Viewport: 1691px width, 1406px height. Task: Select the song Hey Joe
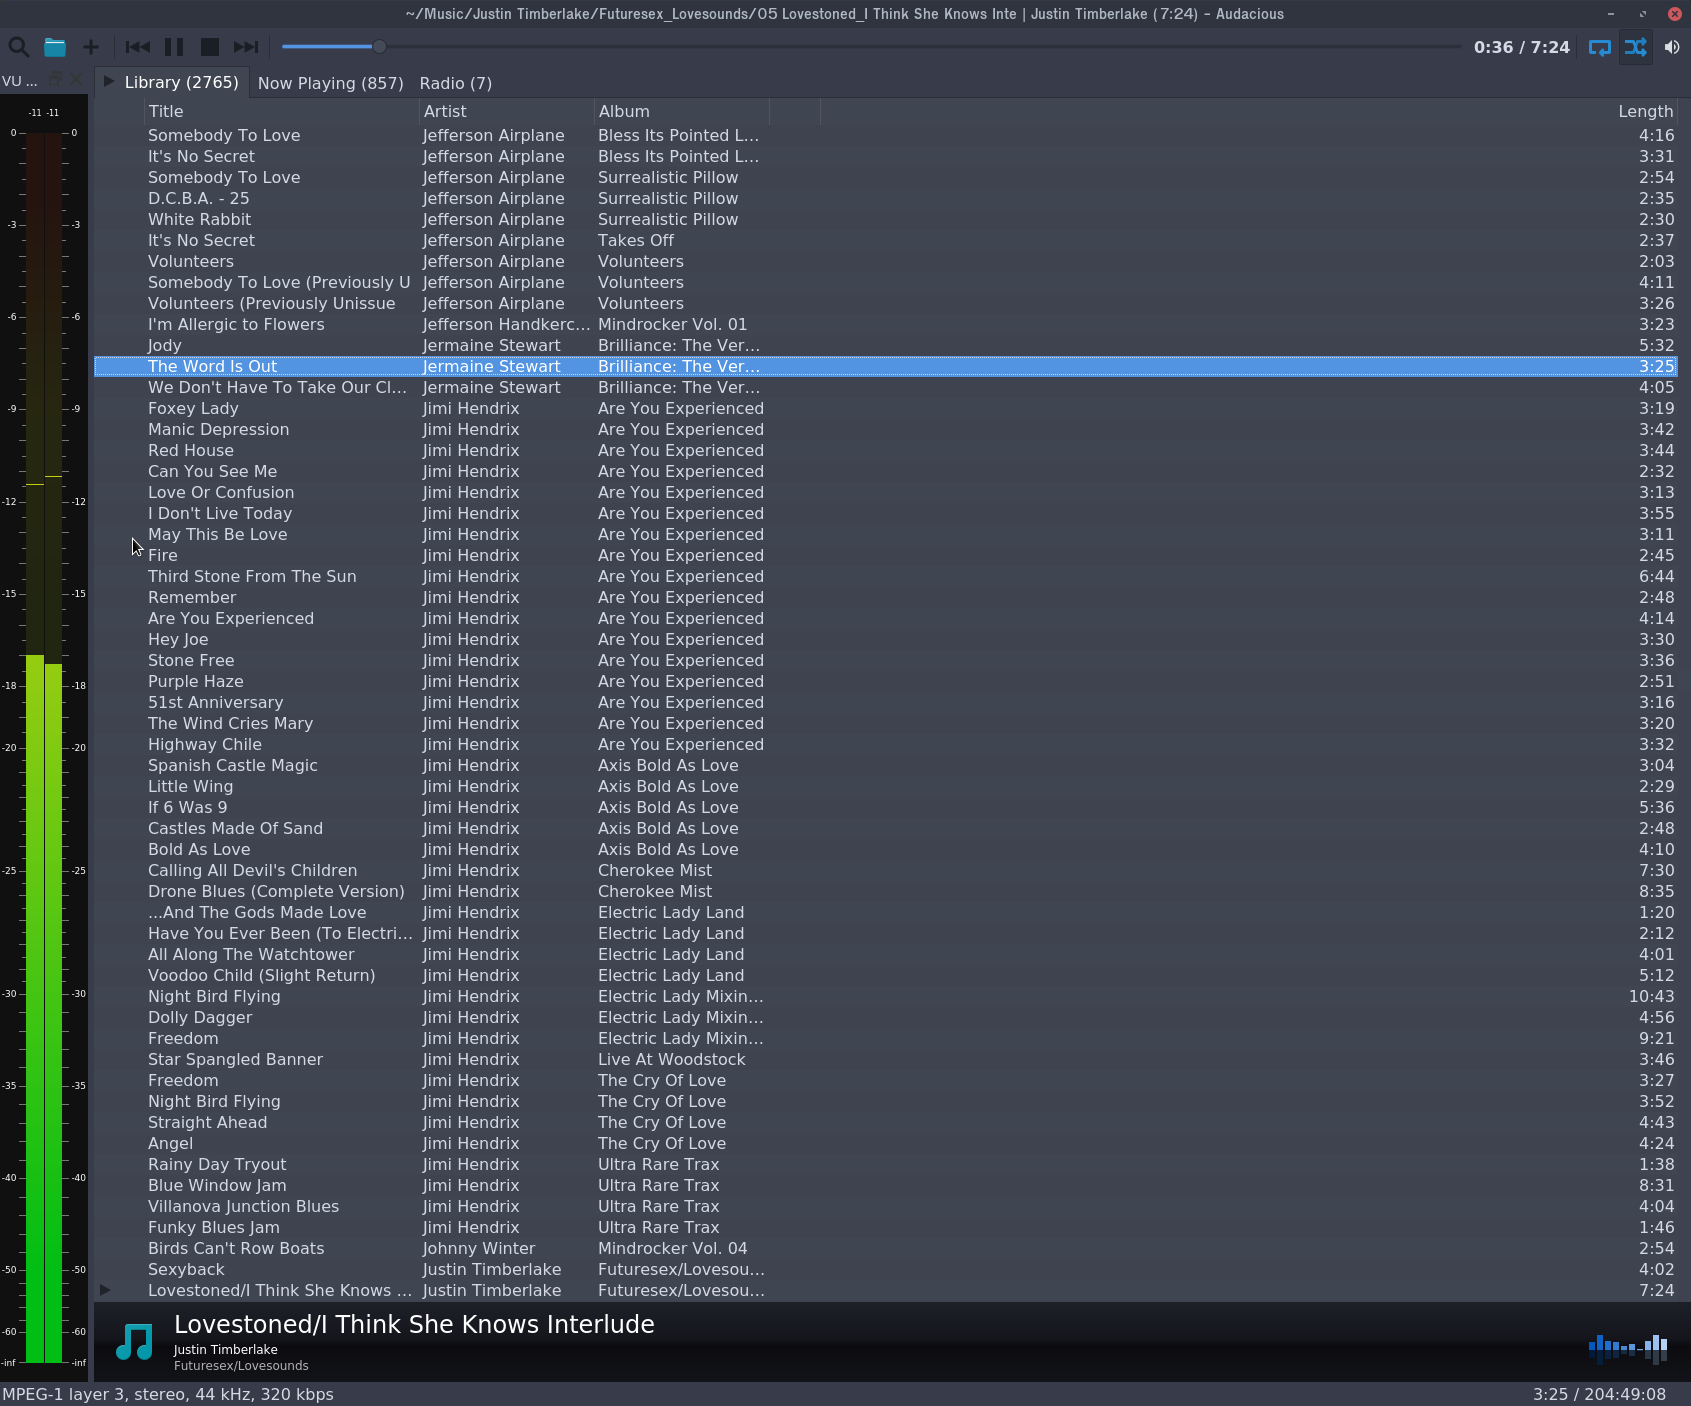[x=886, y=639]
